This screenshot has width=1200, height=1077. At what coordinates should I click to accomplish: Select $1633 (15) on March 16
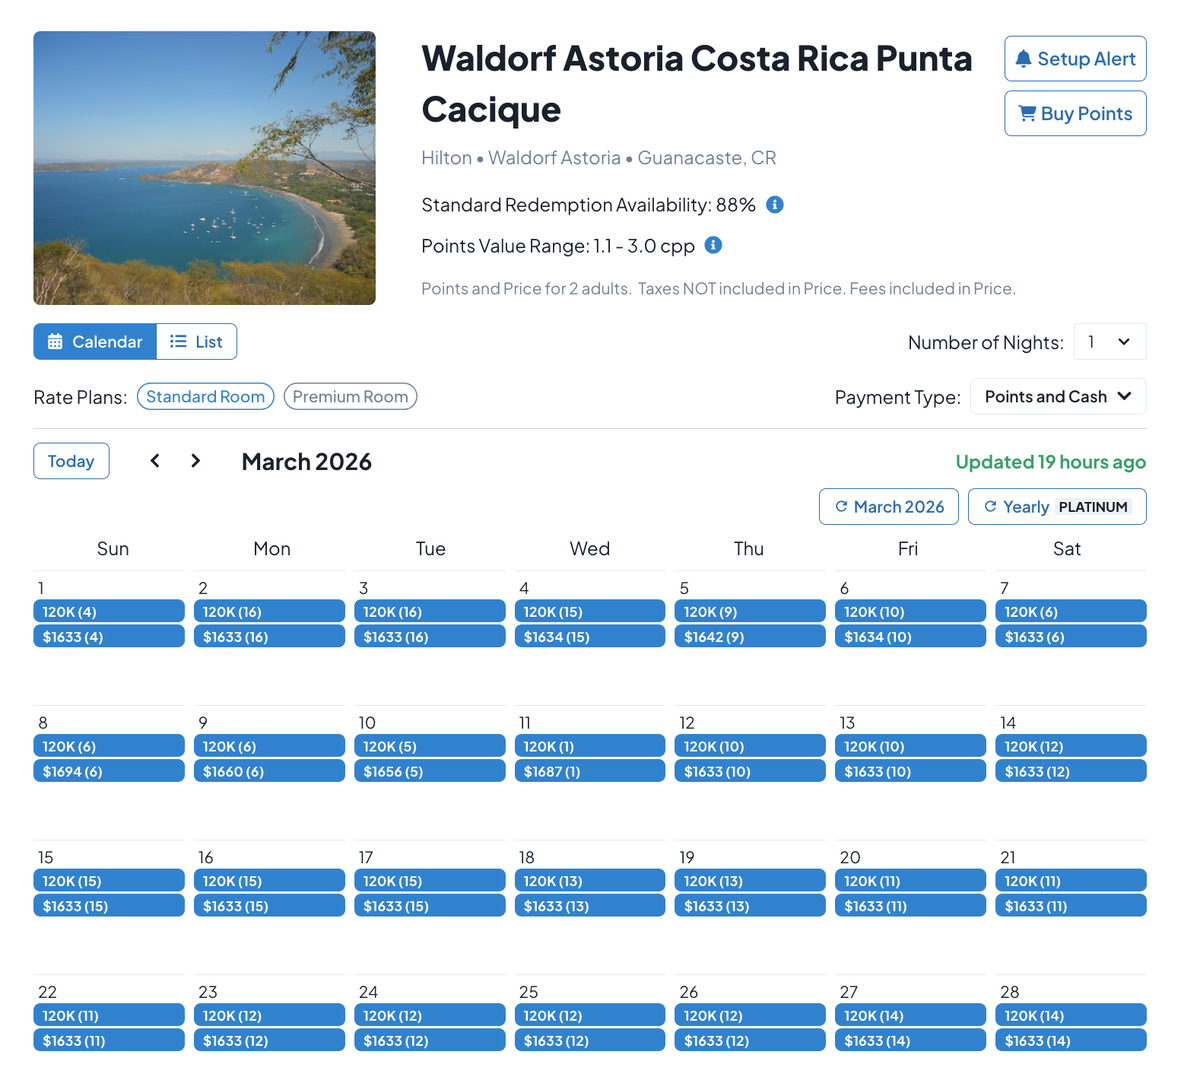coord(269,906)
